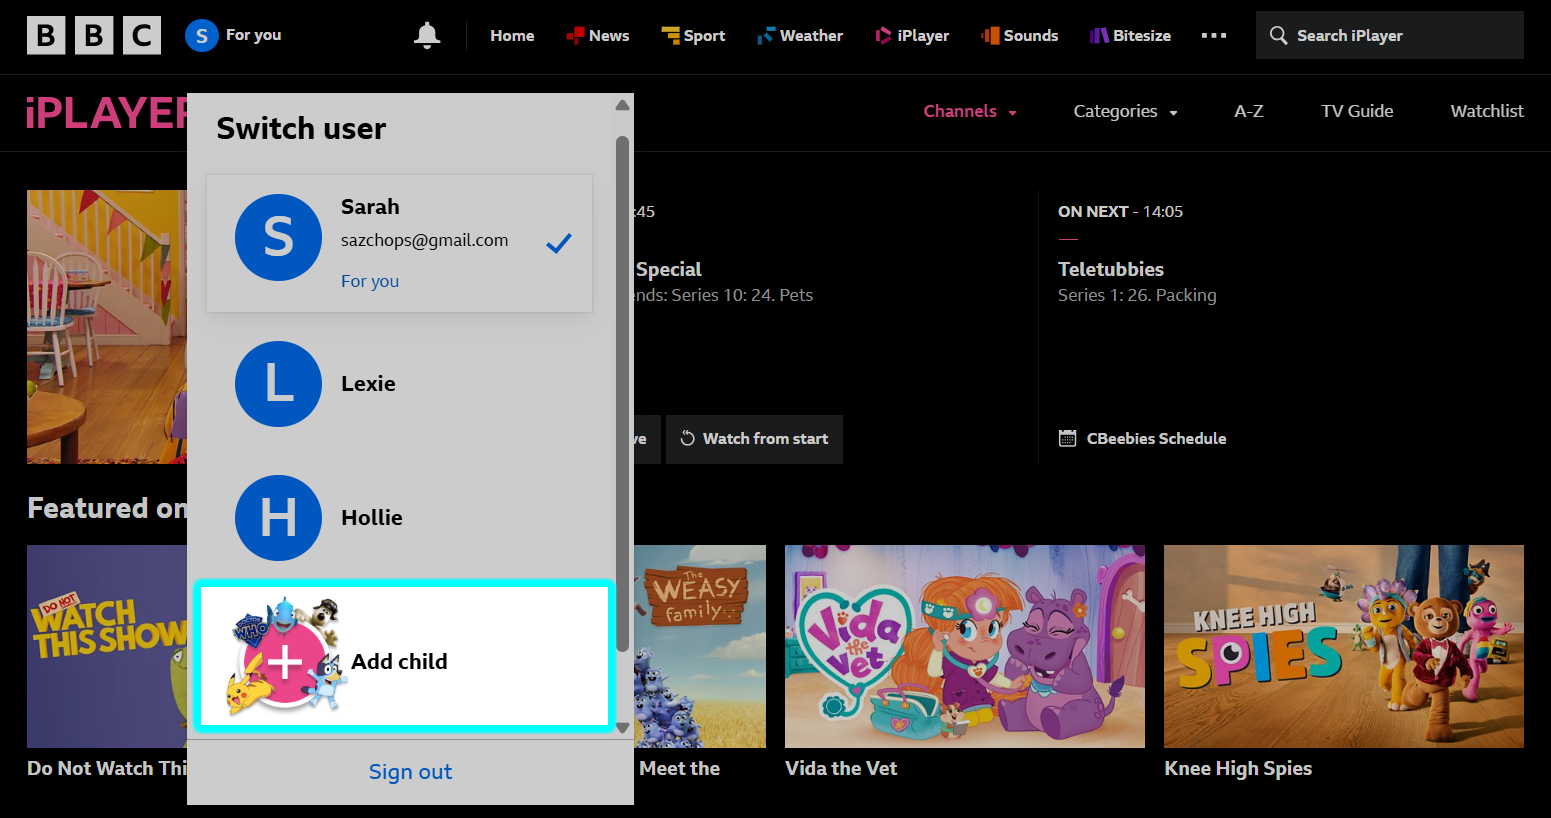Click scroll down arrow in Switch user panel
The image size is (1551, 818).
pos(622,728)
